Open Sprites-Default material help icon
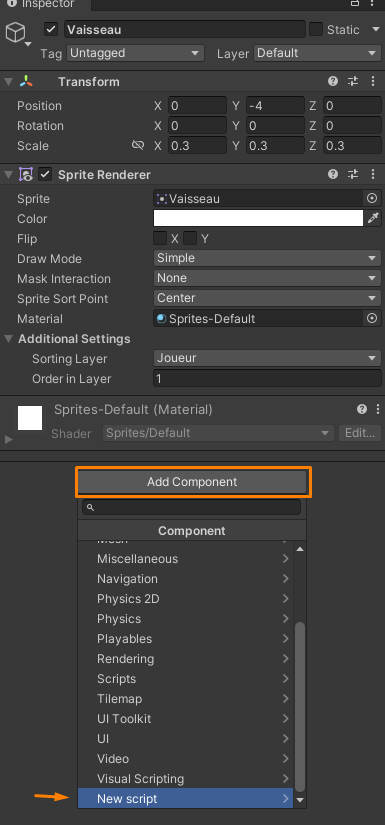 (362, 409)
